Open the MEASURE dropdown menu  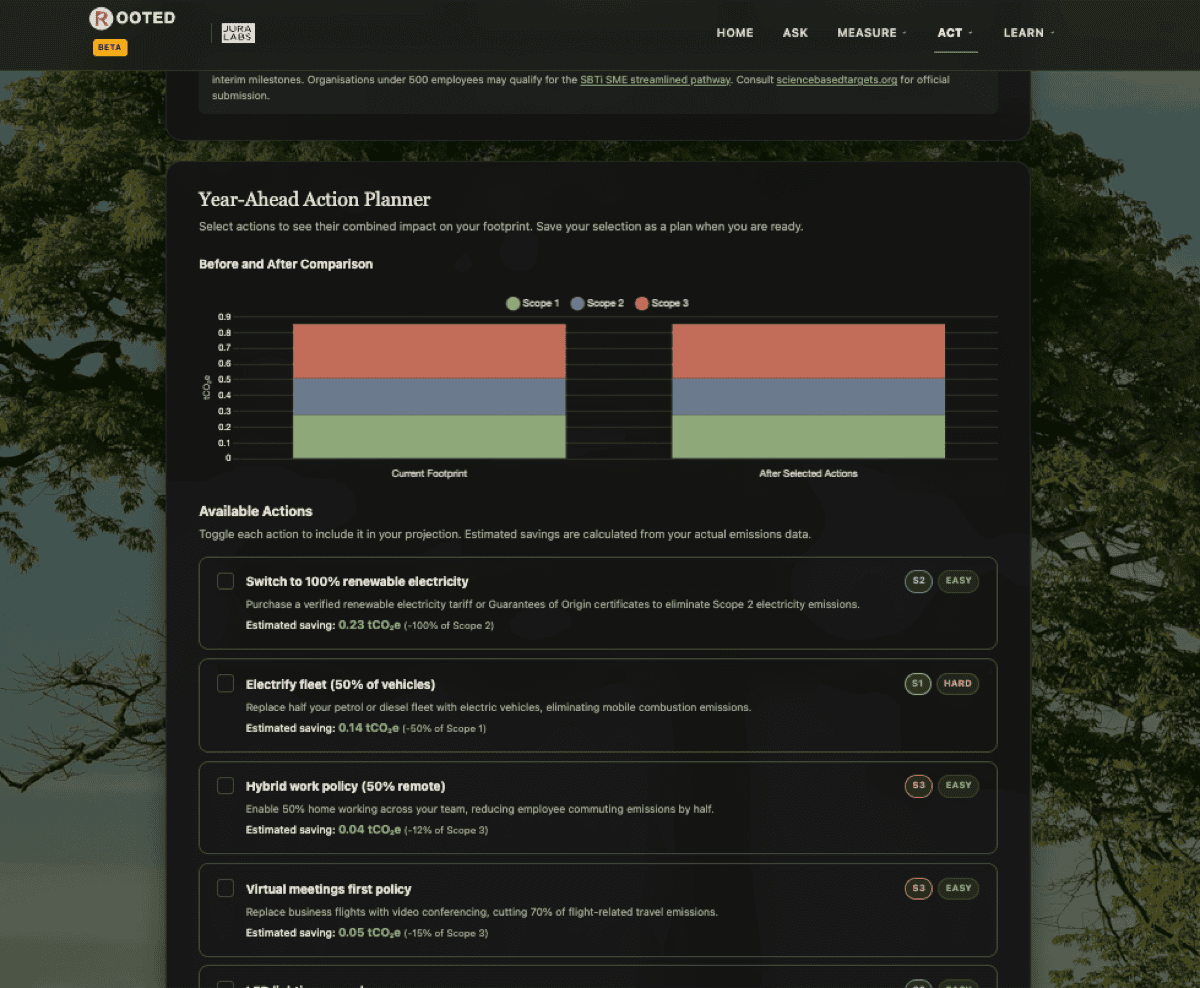871,32
